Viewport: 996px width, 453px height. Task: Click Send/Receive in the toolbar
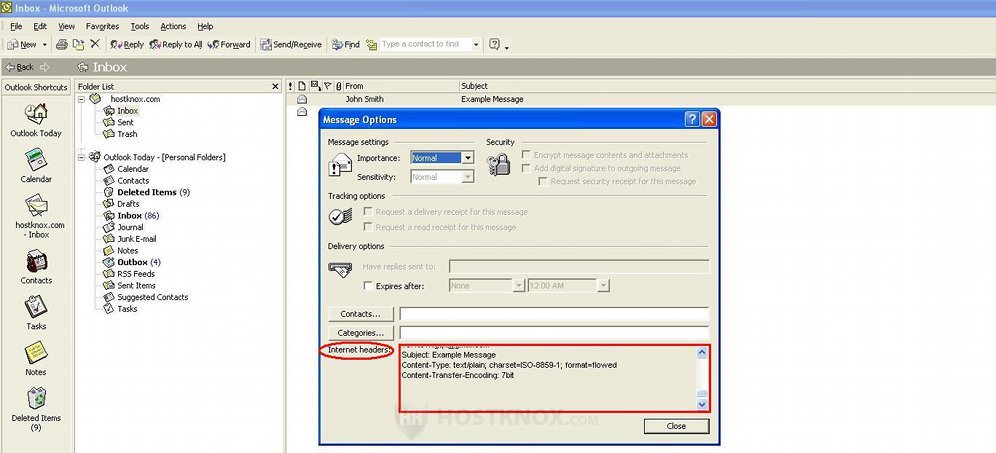[x=292, y=44]
